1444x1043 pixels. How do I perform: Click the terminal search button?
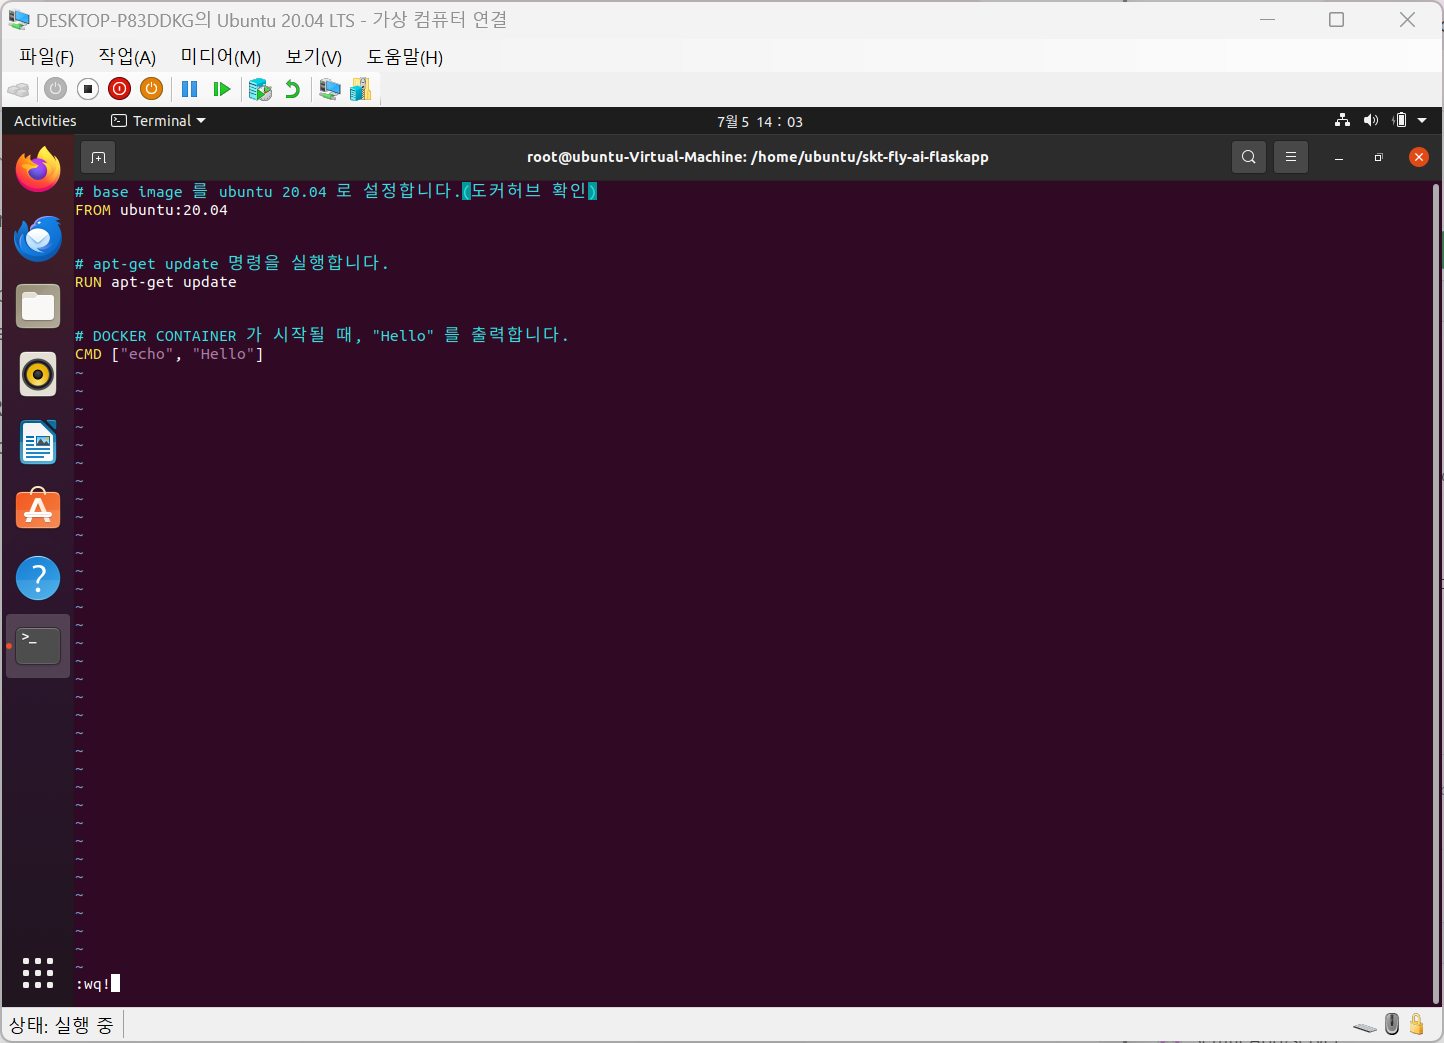1248,157
